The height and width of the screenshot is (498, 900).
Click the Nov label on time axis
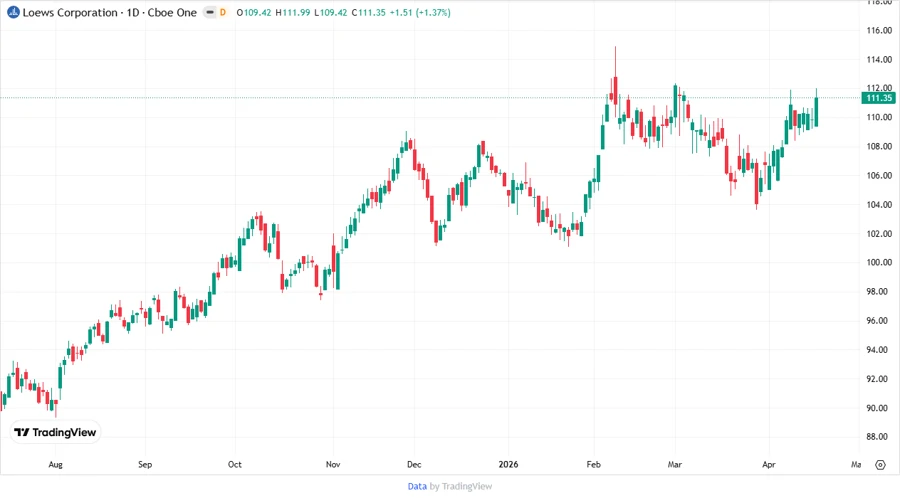(x=333, y=465)
